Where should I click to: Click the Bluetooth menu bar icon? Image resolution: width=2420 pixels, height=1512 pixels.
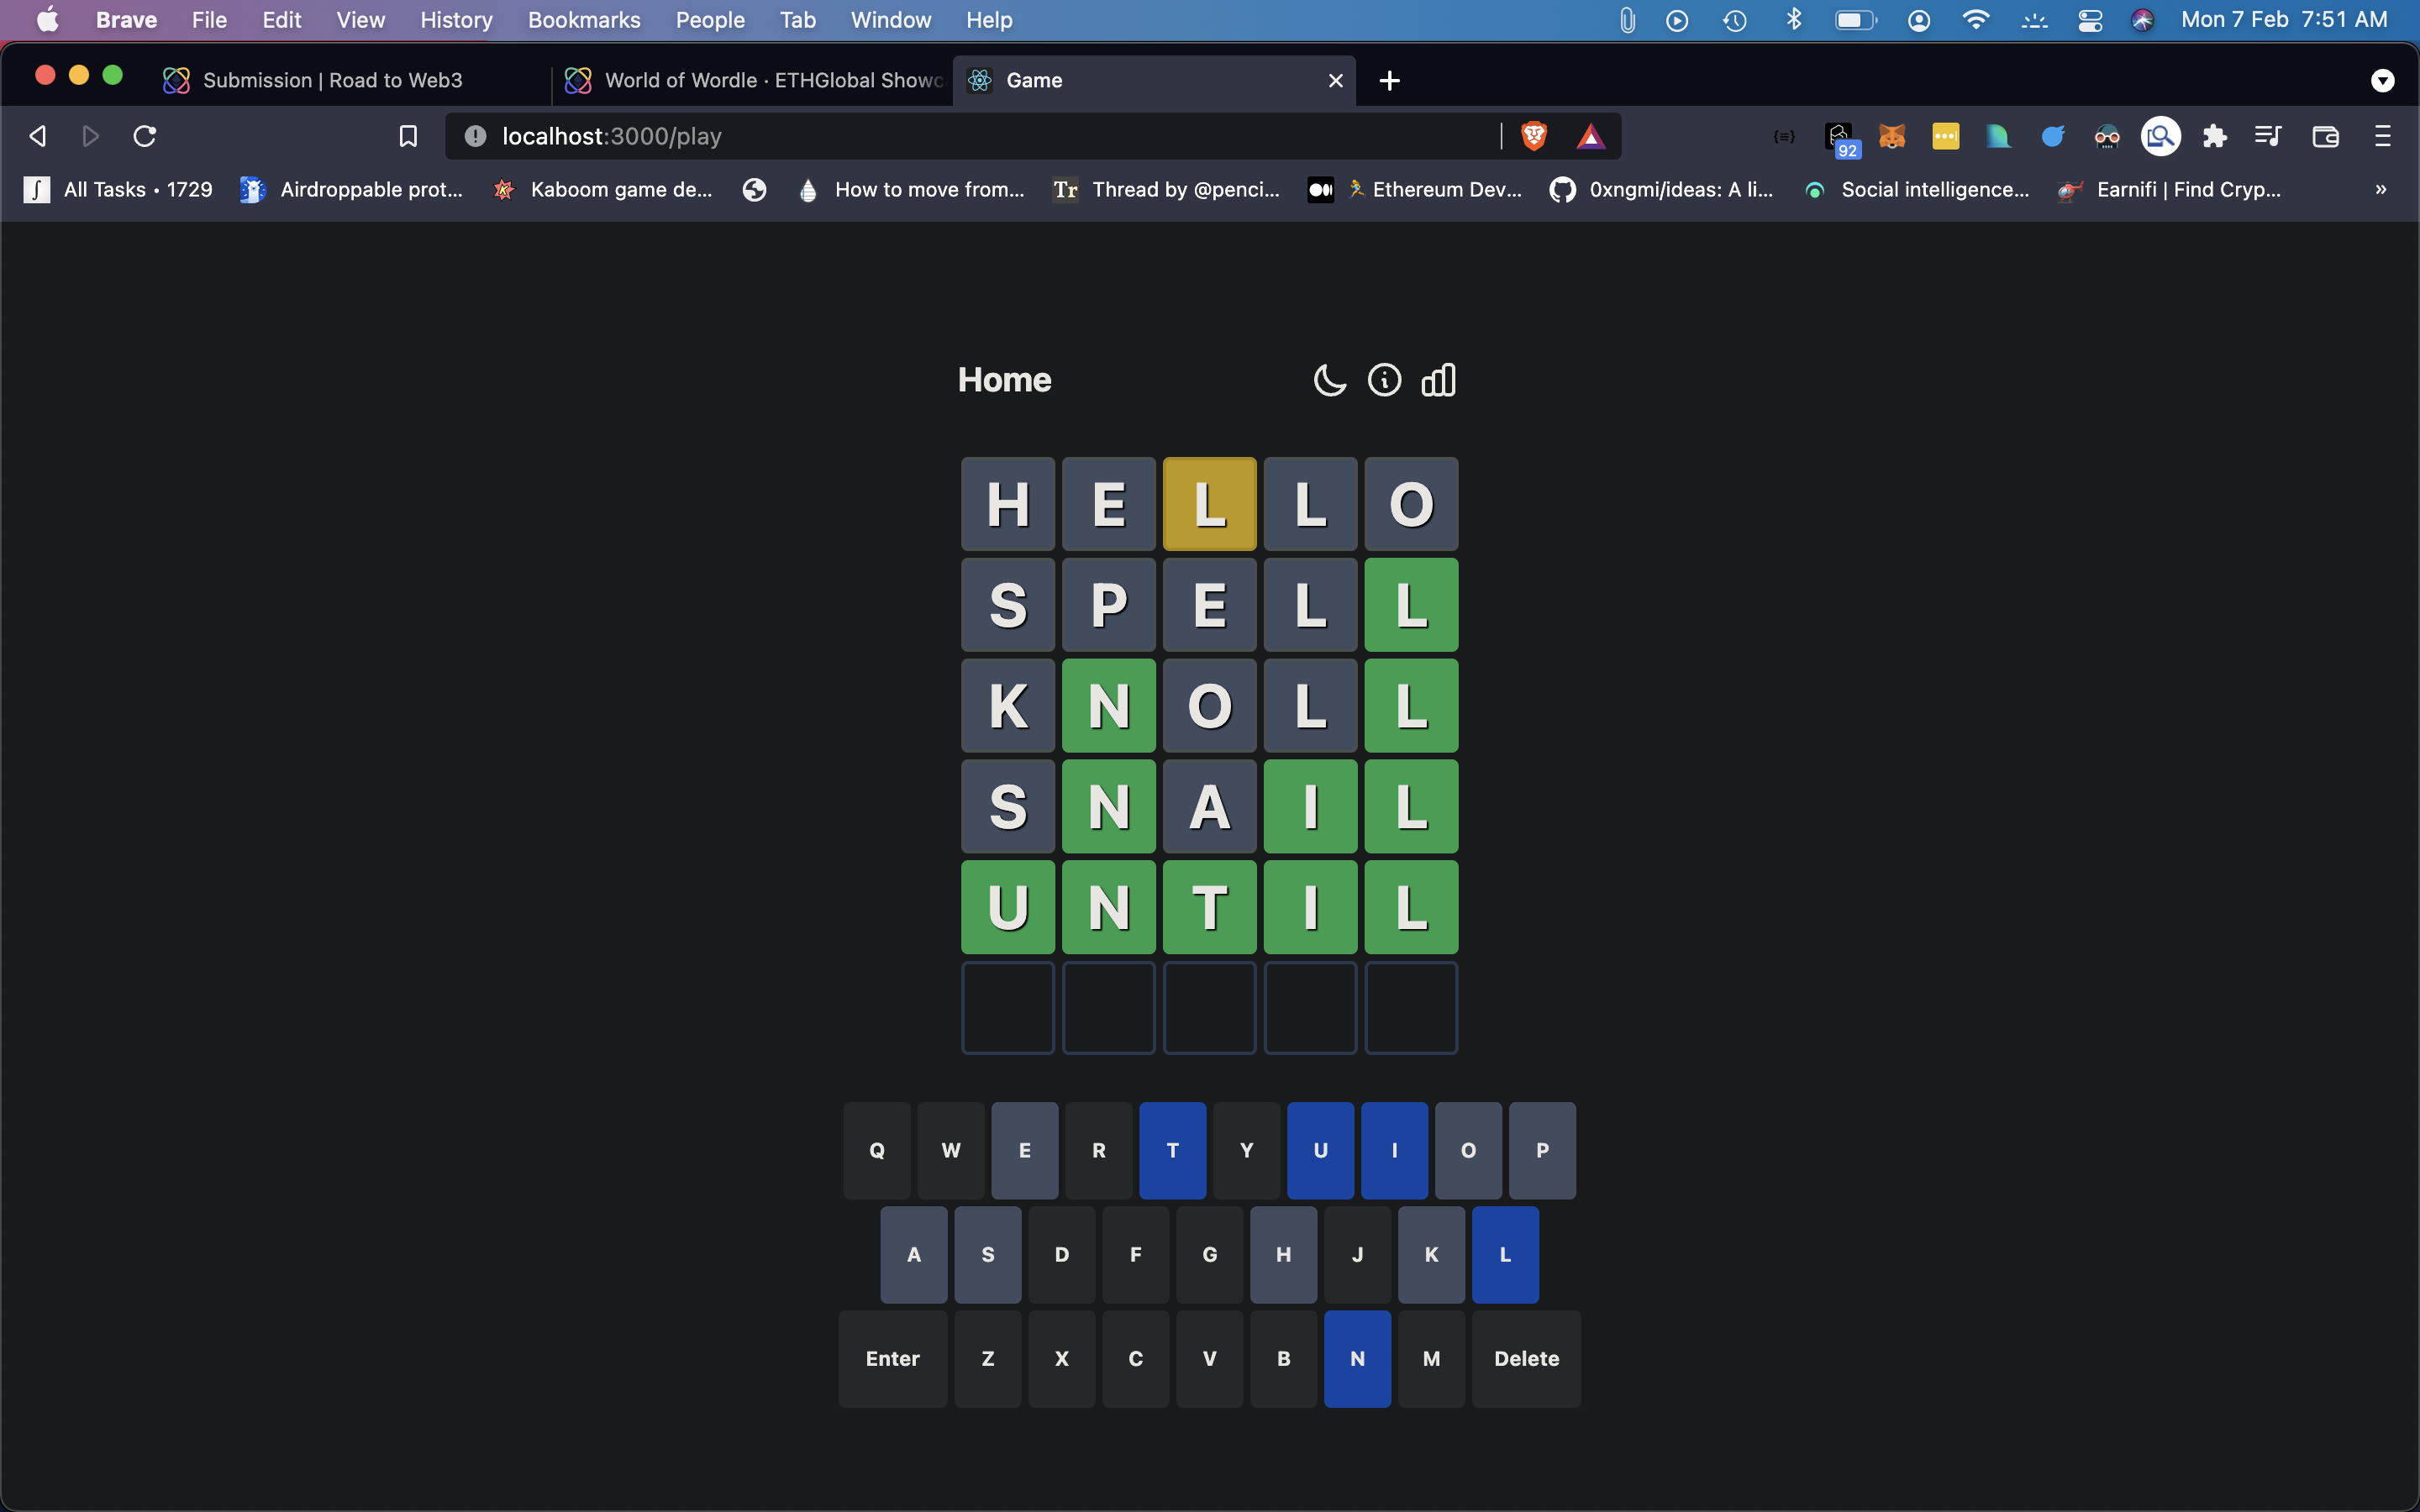coord(1794,20)
